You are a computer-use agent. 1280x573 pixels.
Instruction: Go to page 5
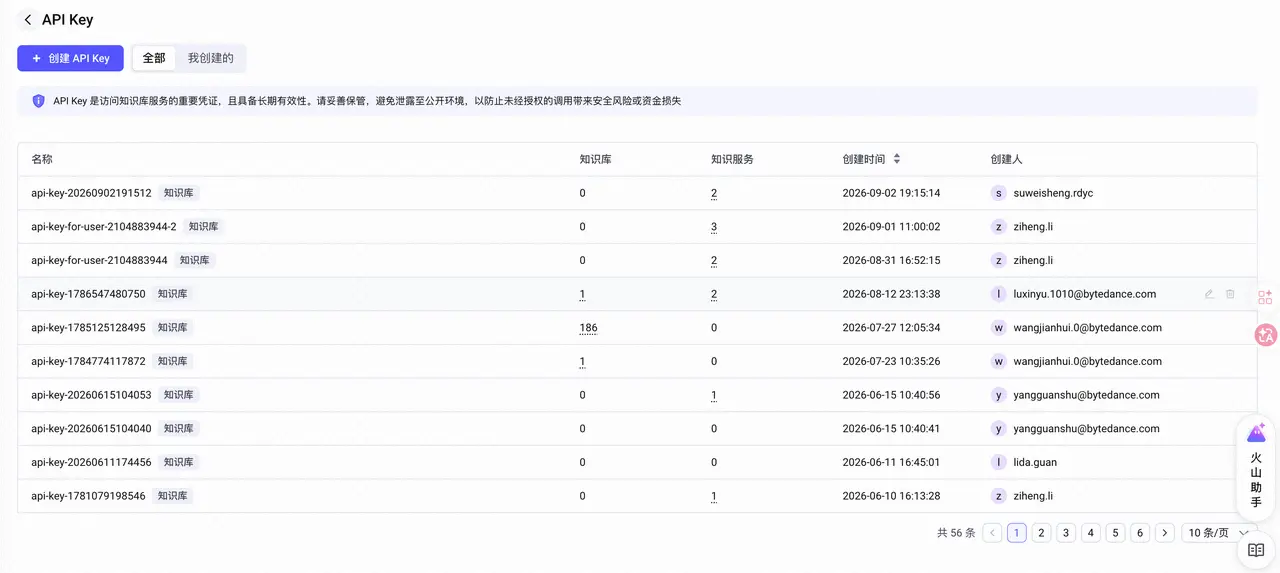(1115, 533)
